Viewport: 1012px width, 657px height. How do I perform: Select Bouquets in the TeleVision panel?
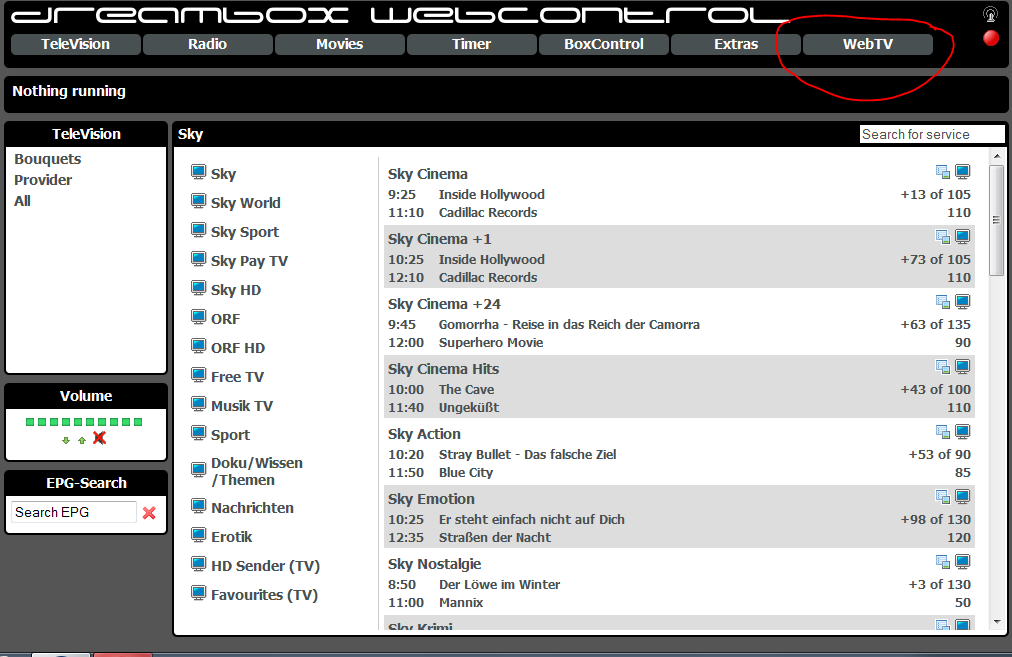click(48, 159)
